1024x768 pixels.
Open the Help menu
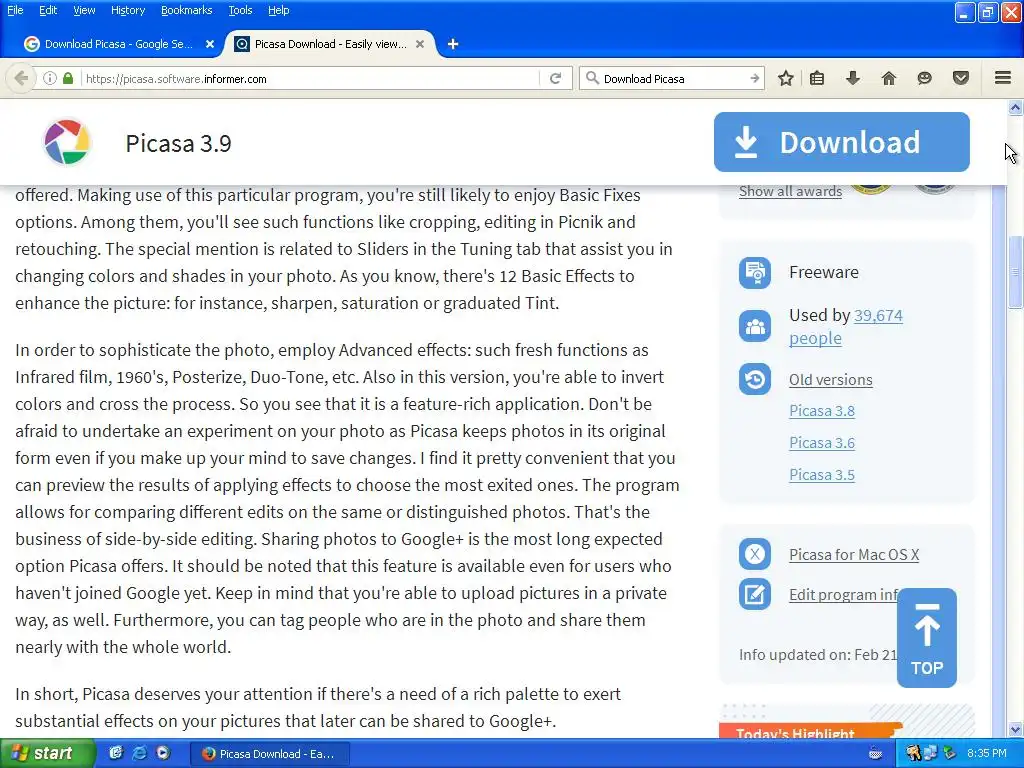click(279, 10)
